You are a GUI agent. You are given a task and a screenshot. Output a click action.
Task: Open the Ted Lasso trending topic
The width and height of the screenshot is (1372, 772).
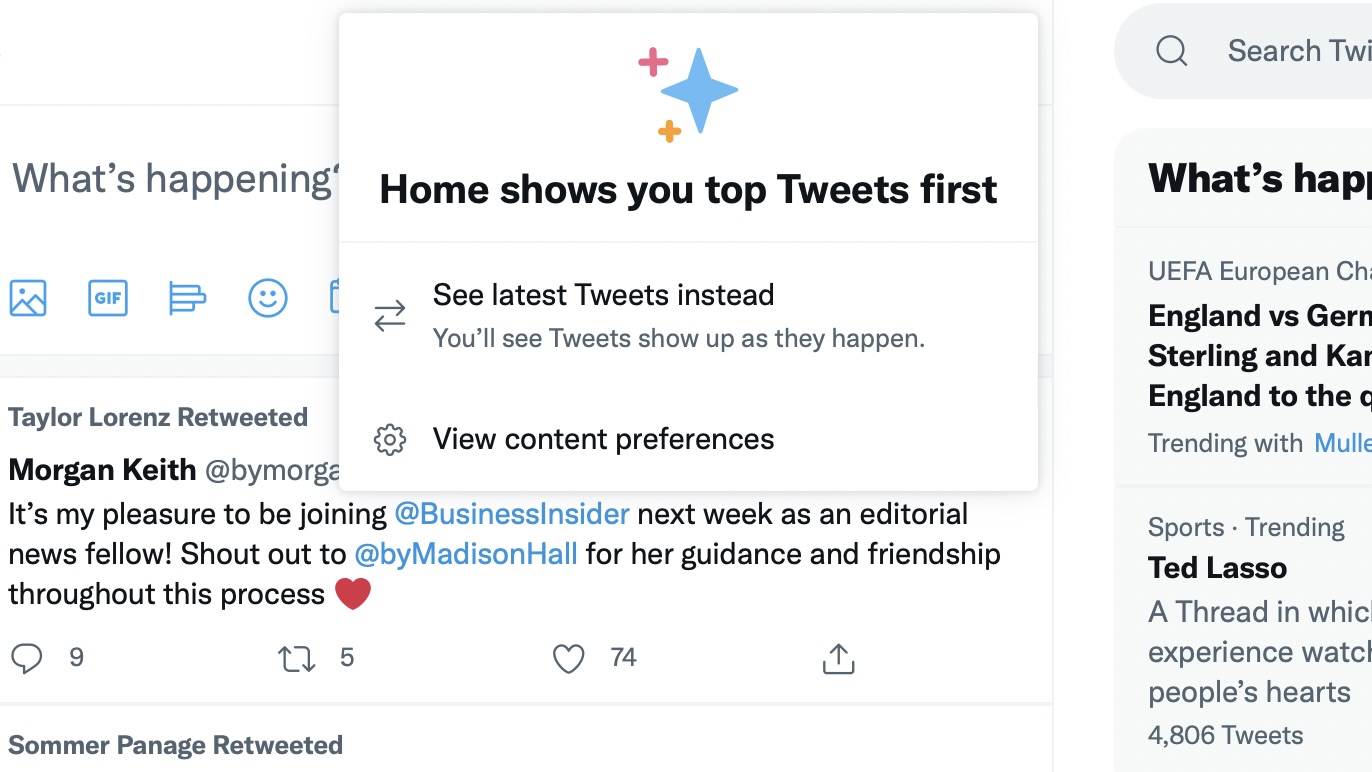[1217, 568]
